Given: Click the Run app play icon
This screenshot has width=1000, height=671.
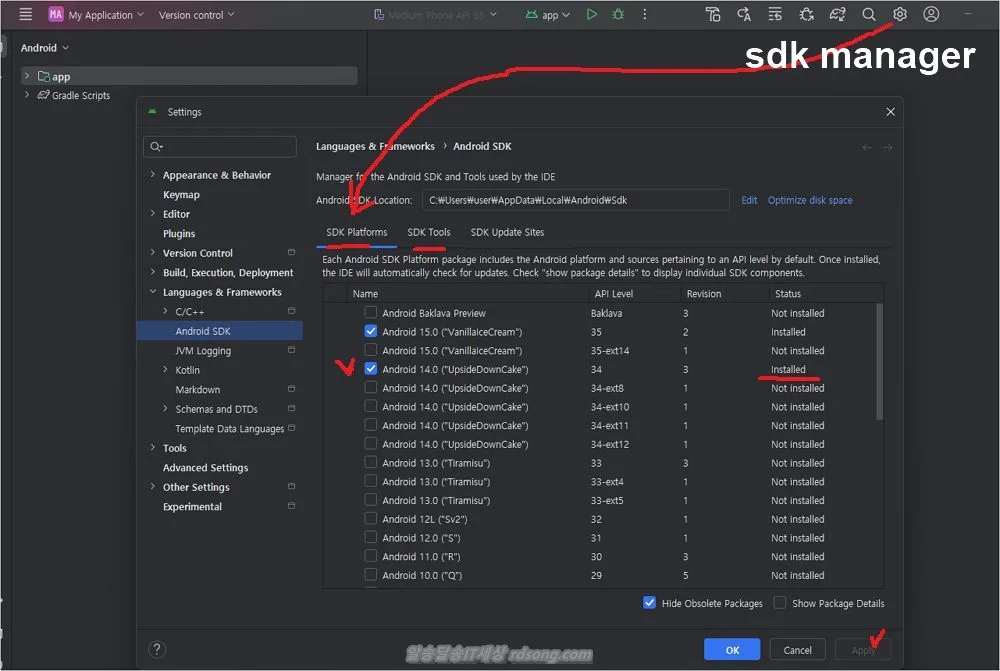Looking at the screenshot, I should pos(592,15).
